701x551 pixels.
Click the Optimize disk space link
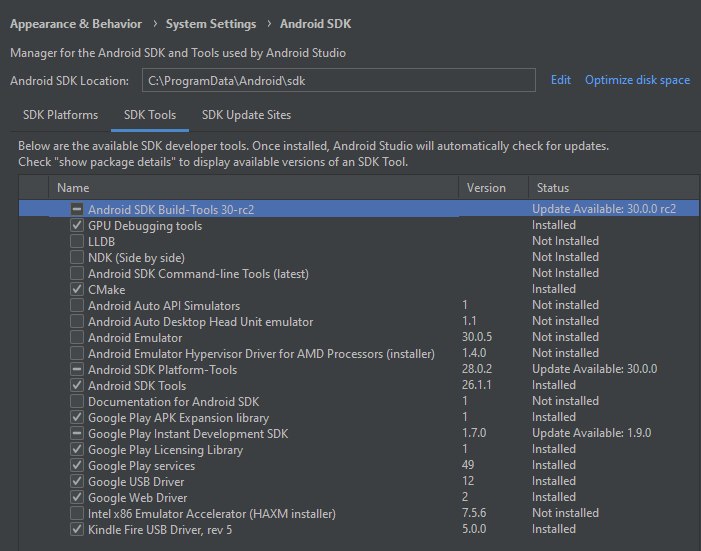click(x=638, y=80)
